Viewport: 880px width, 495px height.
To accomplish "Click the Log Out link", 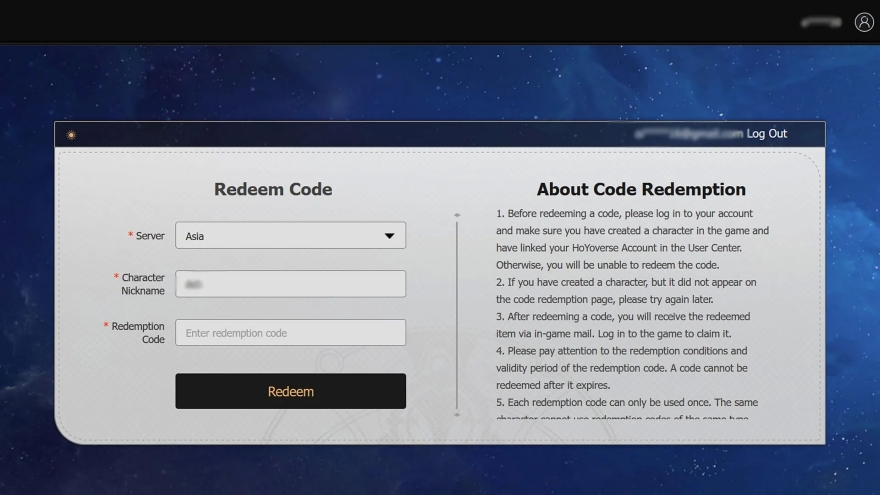I will point(767,134).
